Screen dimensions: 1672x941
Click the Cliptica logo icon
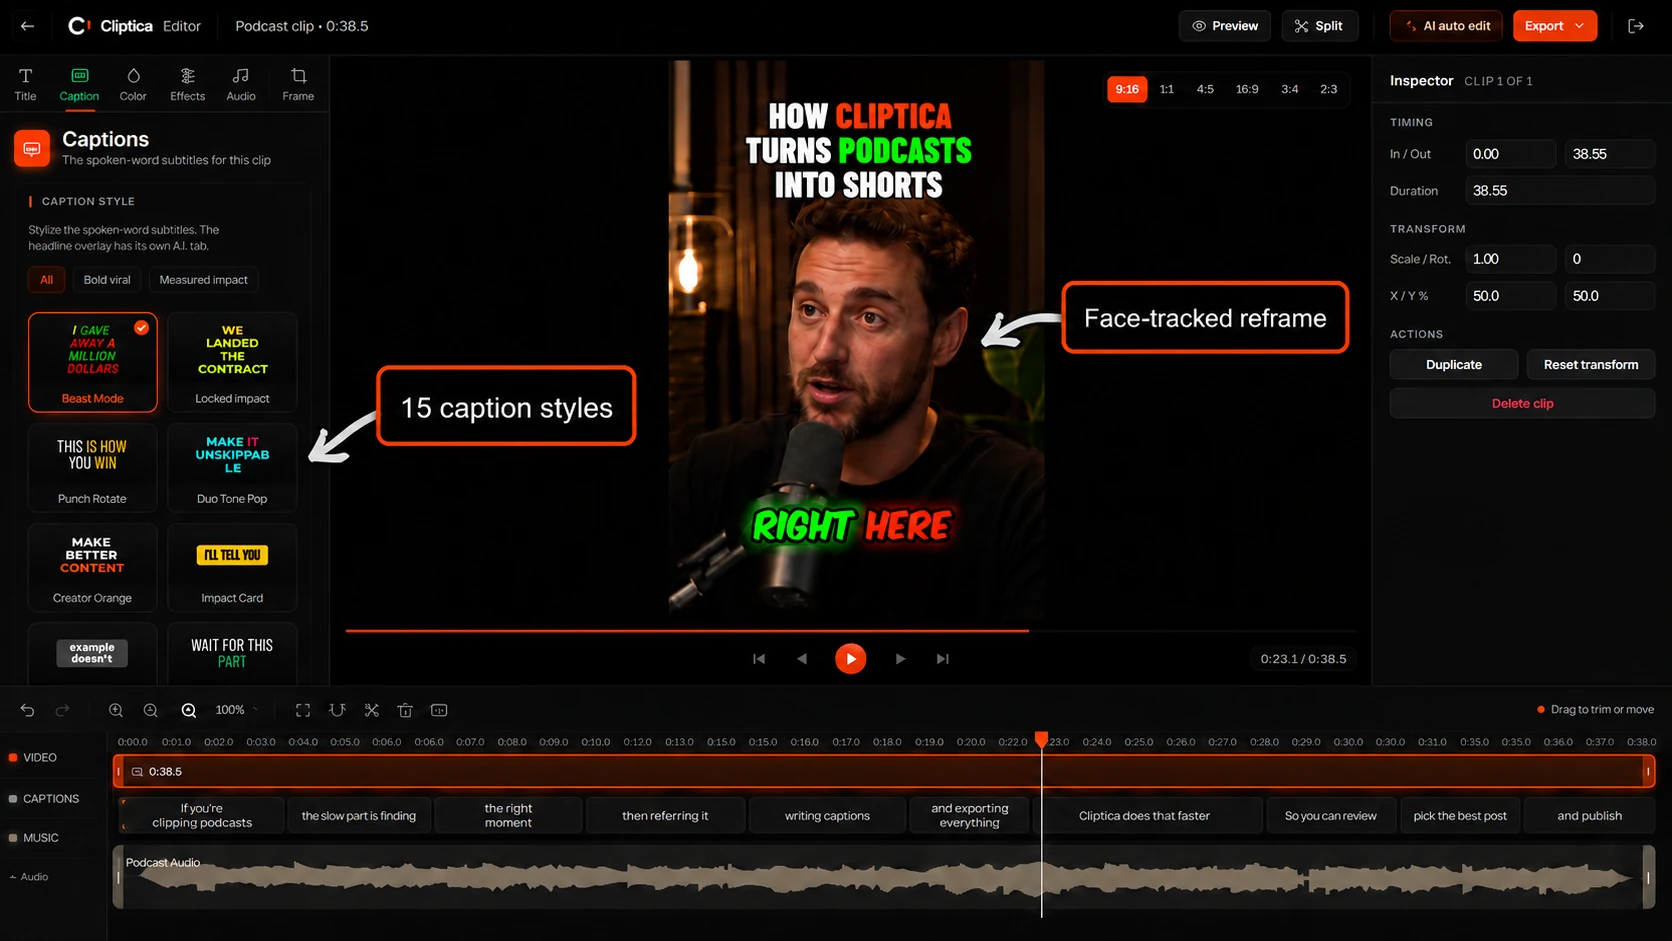pos(78,26)
